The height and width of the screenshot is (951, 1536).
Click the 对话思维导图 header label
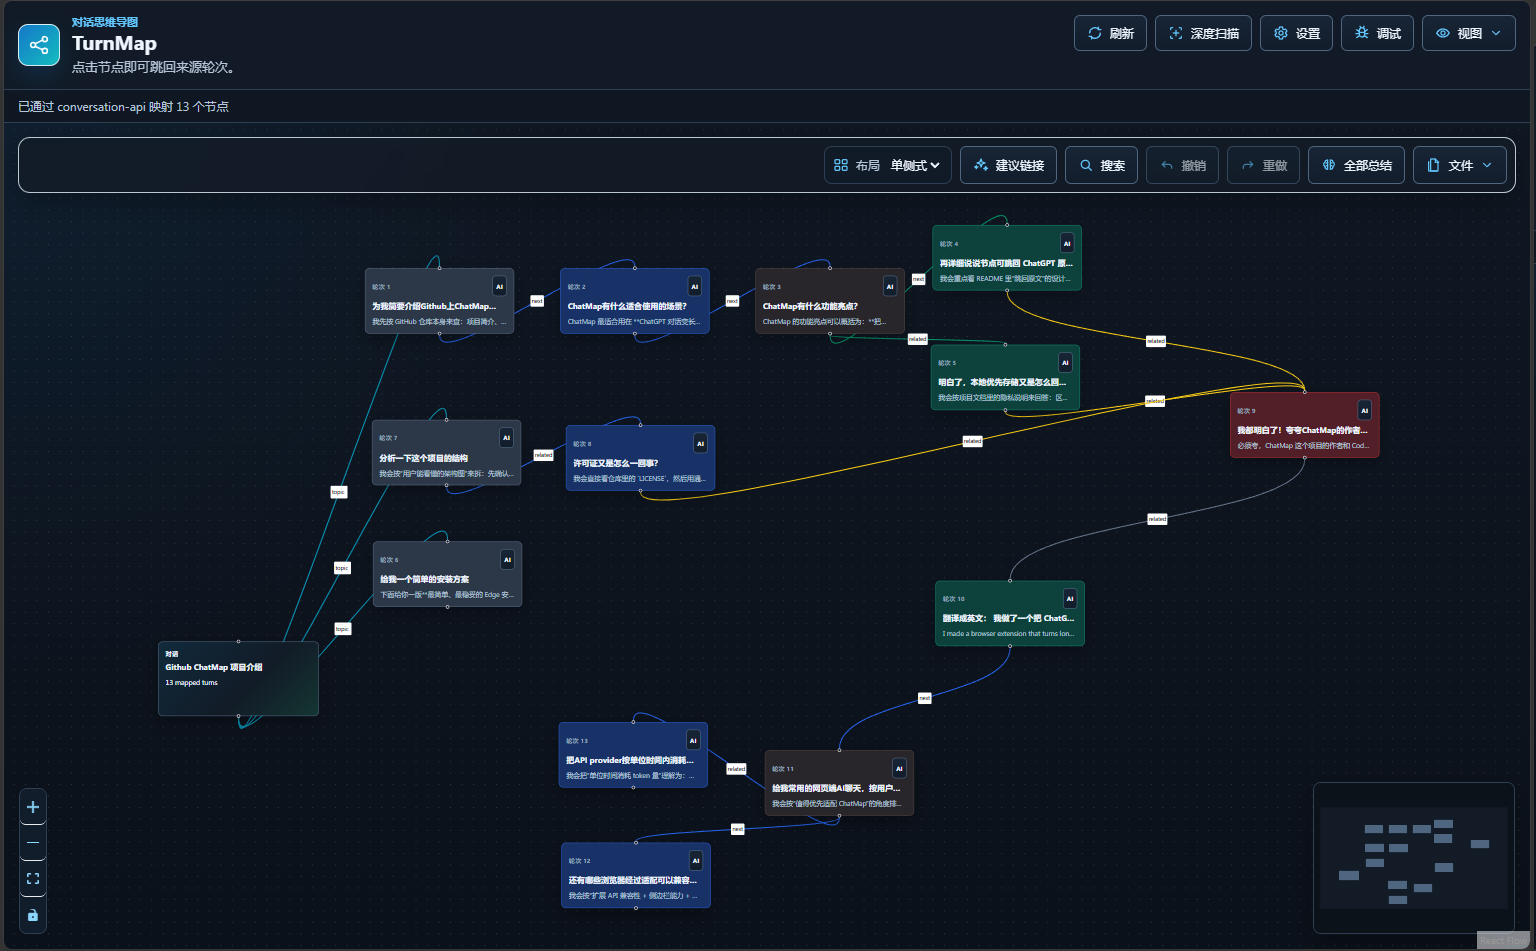pos(105,22)
